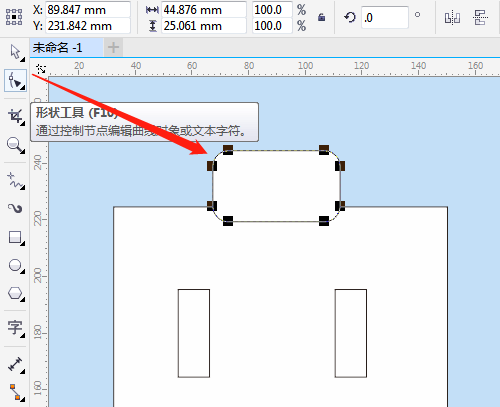Edit the horizontal scale percent field
Screen dimensions: 500x407
tap(272, 10)
